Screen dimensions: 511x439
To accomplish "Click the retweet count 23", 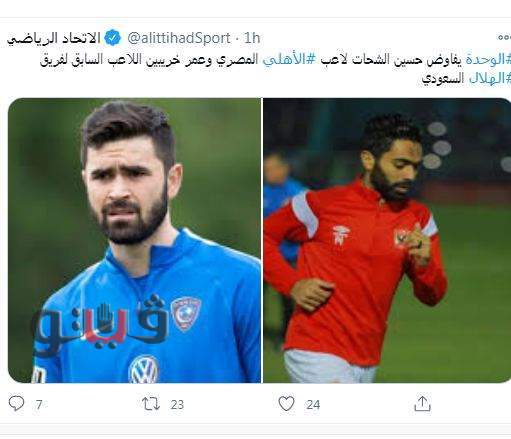I will pos(177,405).
